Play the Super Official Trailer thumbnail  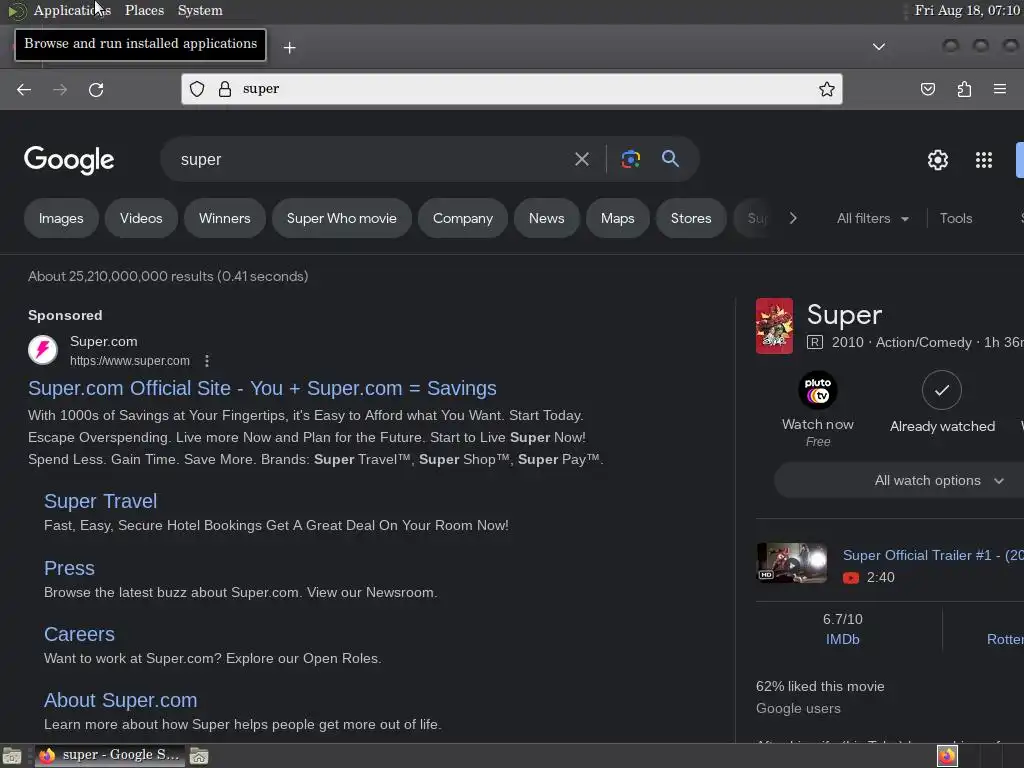[792, 562]
